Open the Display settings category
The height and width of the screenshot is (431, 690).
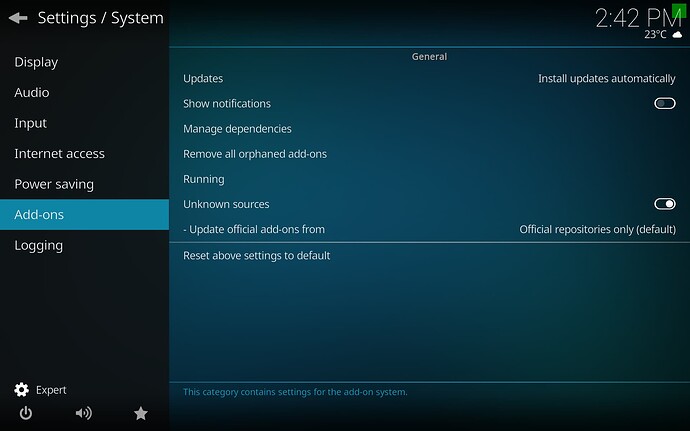click(x=84, y=62)
